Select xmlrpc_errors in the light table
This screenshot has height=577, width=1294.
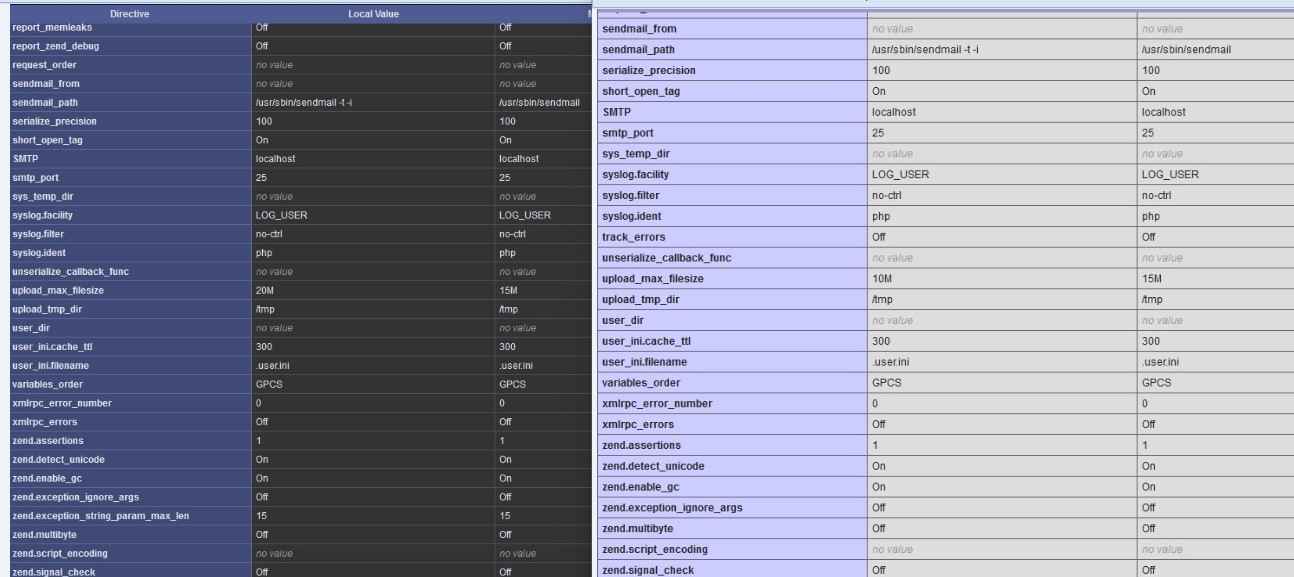(640, 424)
